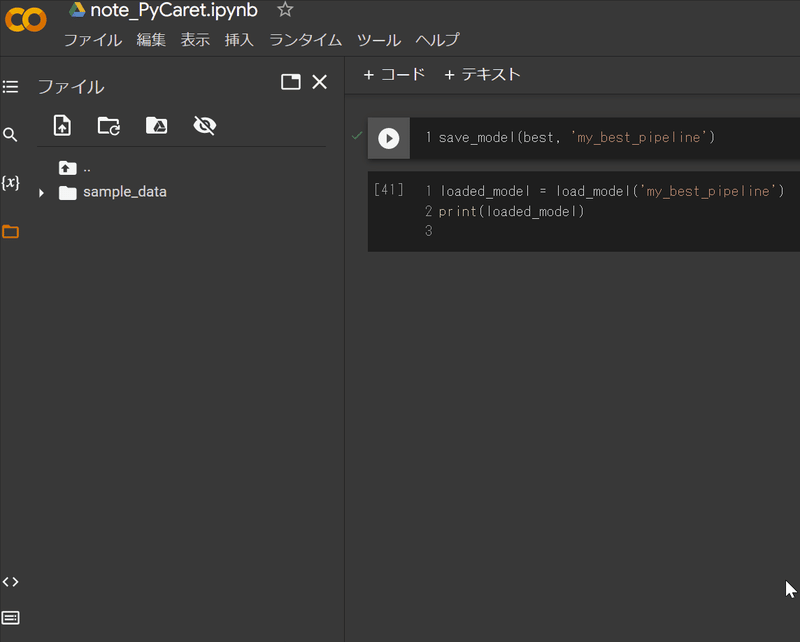Viewport: 800px width, 642px height.
Task: Open the ランタイム menu
Action: [305, 40]
